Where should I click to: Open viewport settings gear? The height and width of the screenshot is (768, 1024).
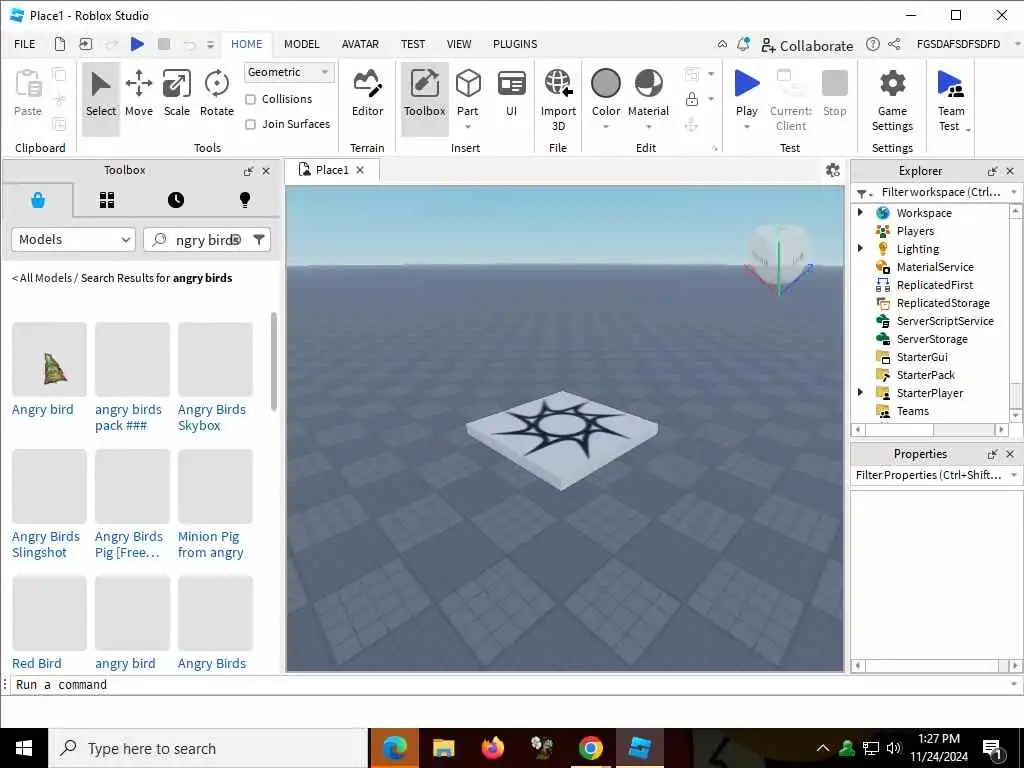pyautogui.click(x=833, y=170)
